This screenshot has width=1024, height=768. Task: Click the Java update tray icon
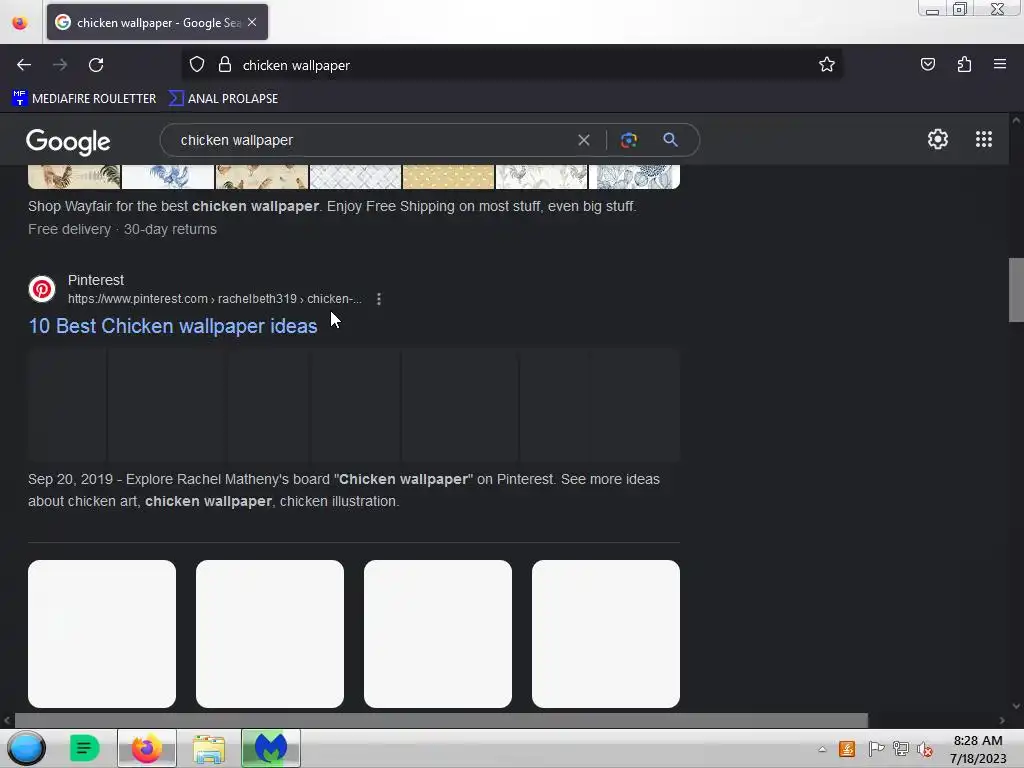click(847, 749)
